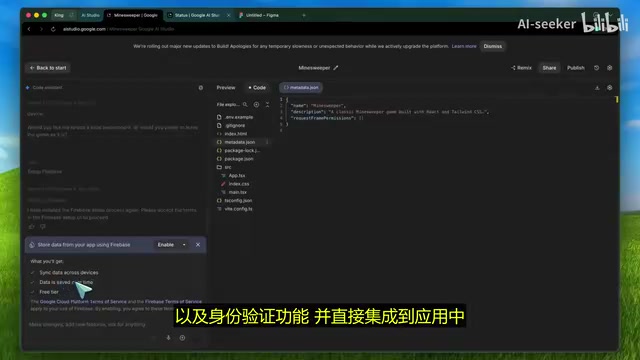Edit the Minesweeper app name with pencil icon
640x360 pixels.
pyautogui.click(x=336, y=68)
